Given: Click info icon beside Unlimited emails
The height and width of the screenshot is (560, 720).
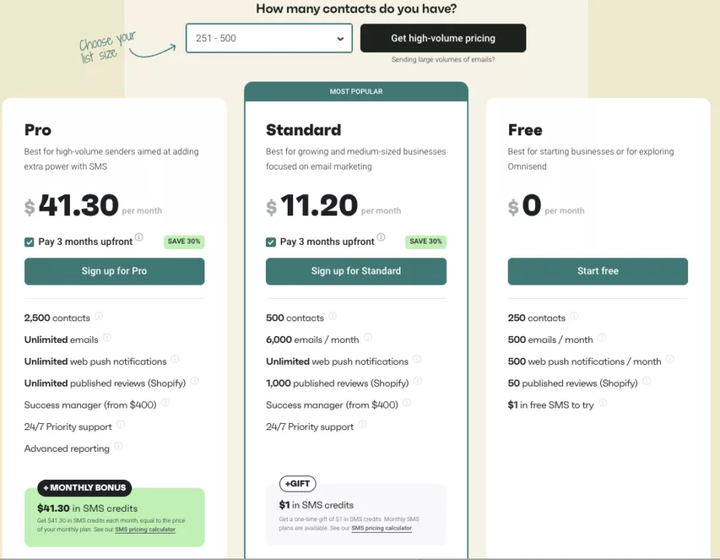Looking at the screenshot, I should (x=107, y=337).
